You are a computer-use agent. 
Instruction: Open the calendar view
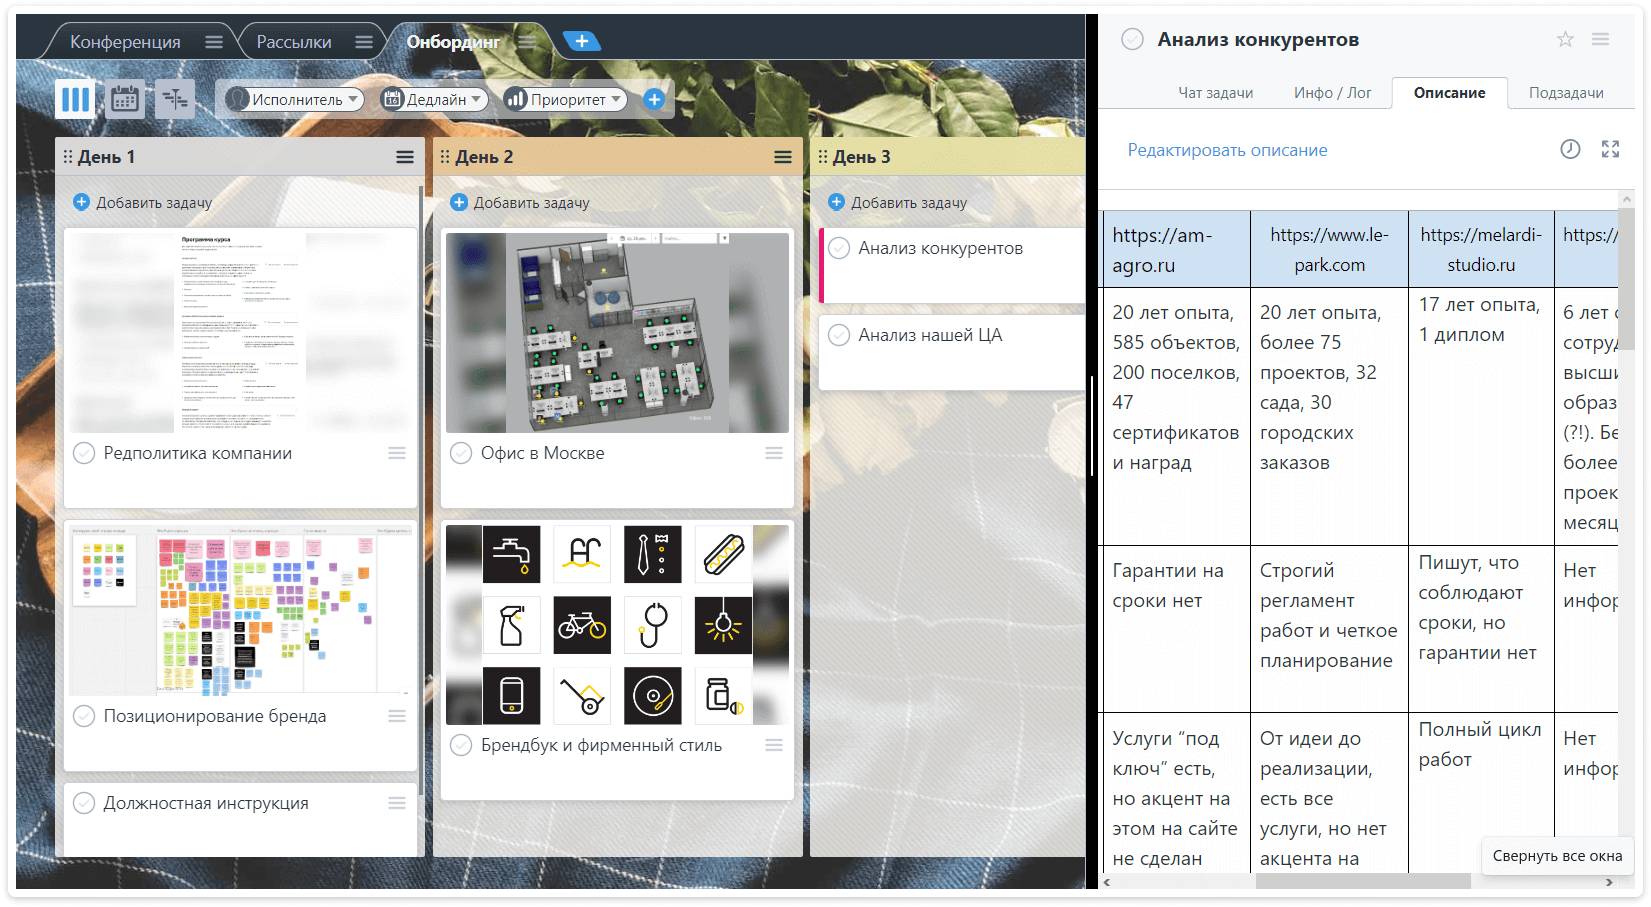(125, 99)
